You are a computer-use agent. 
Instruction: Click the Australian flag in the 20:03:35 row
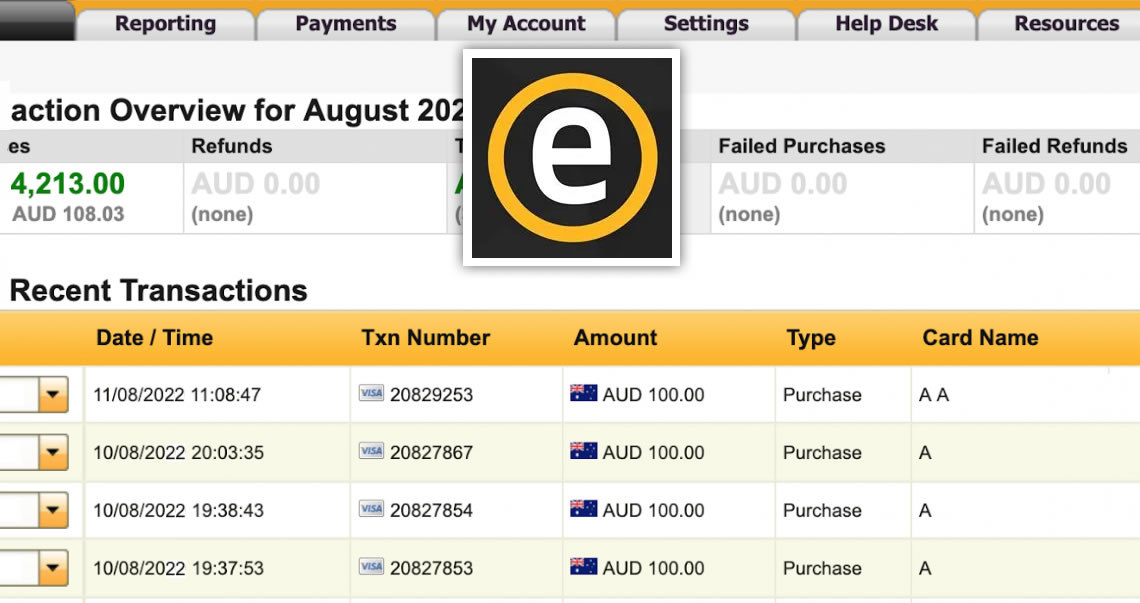[583, 451]
